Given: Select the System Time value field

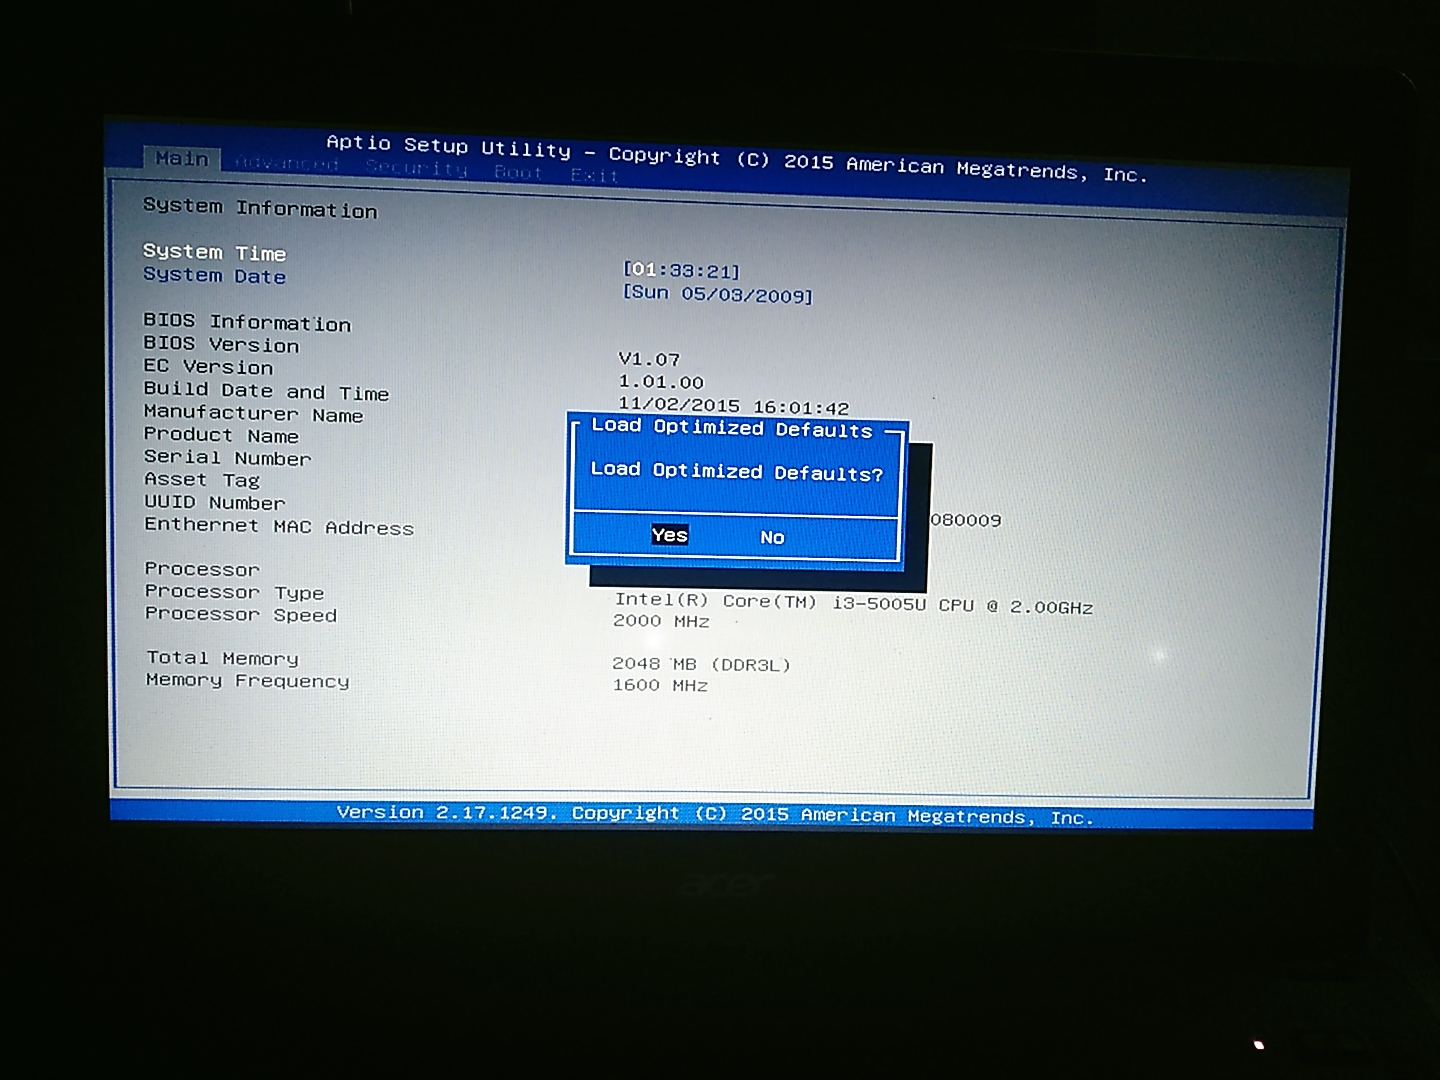Looking at the screenshot, I should [681, 271].
